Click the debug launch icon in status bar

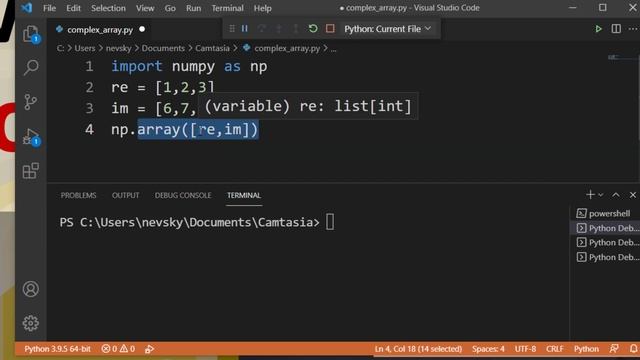coord(149,349)
